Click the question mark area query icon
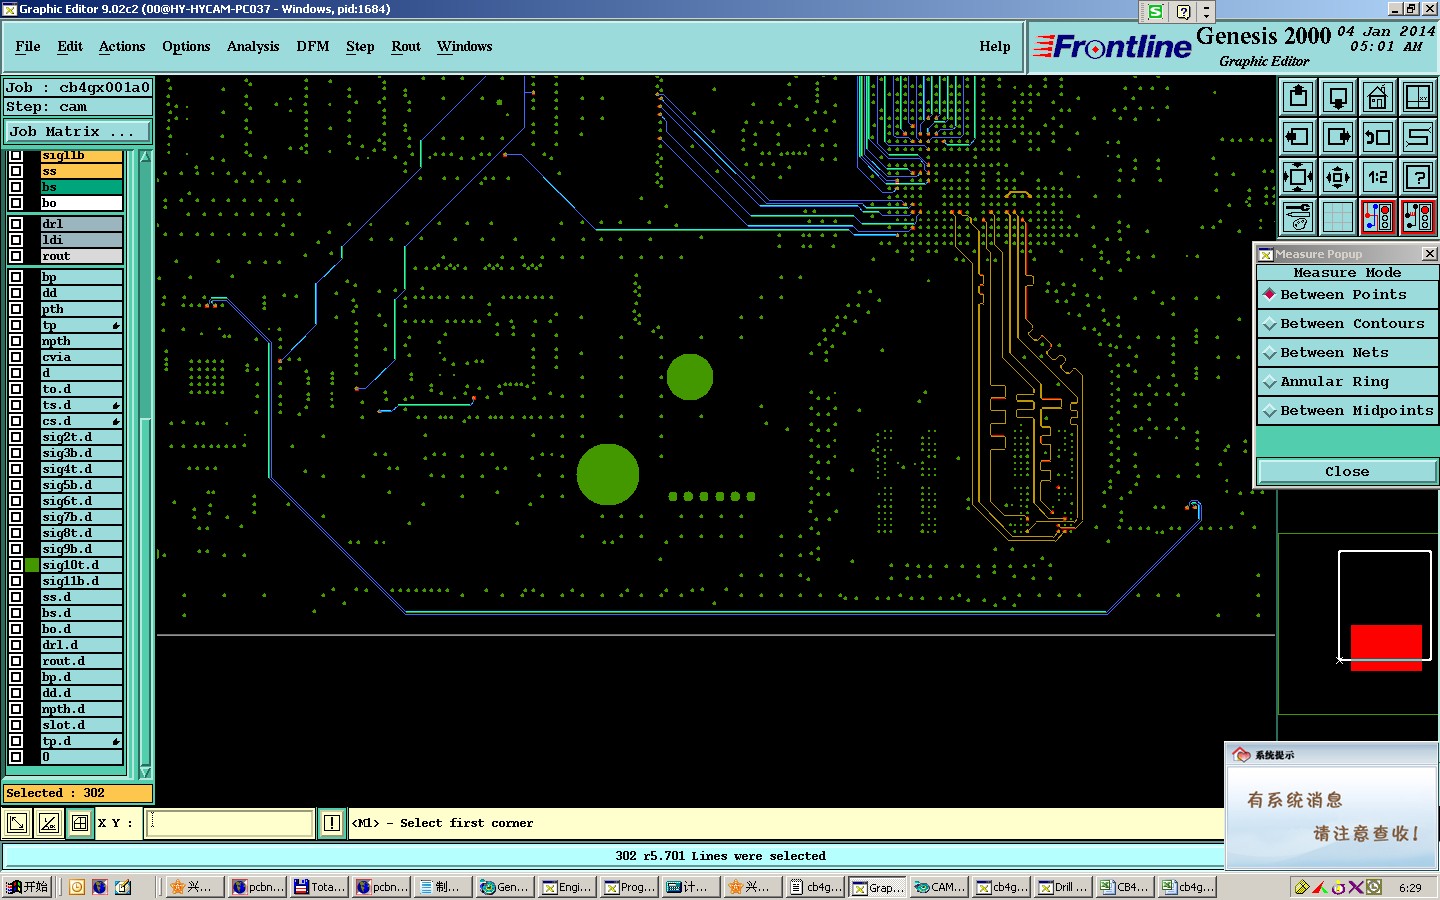Screen dimensions: 1440x900 click(1418, 177)
